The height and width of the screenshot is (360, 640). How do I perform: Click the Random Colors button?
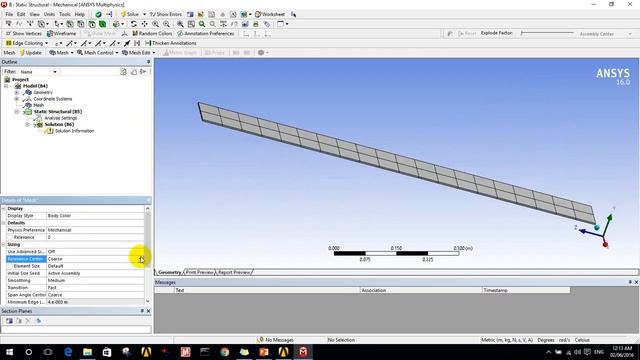[x=152, y=33]
